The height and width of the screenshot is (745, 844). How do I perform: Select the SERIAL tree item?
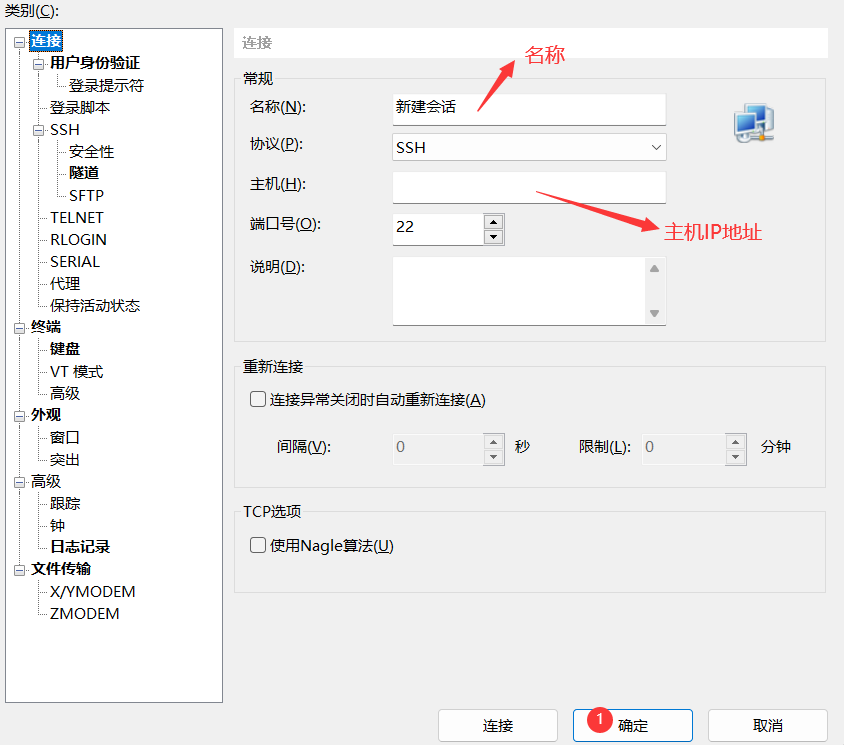coord(75,262)
